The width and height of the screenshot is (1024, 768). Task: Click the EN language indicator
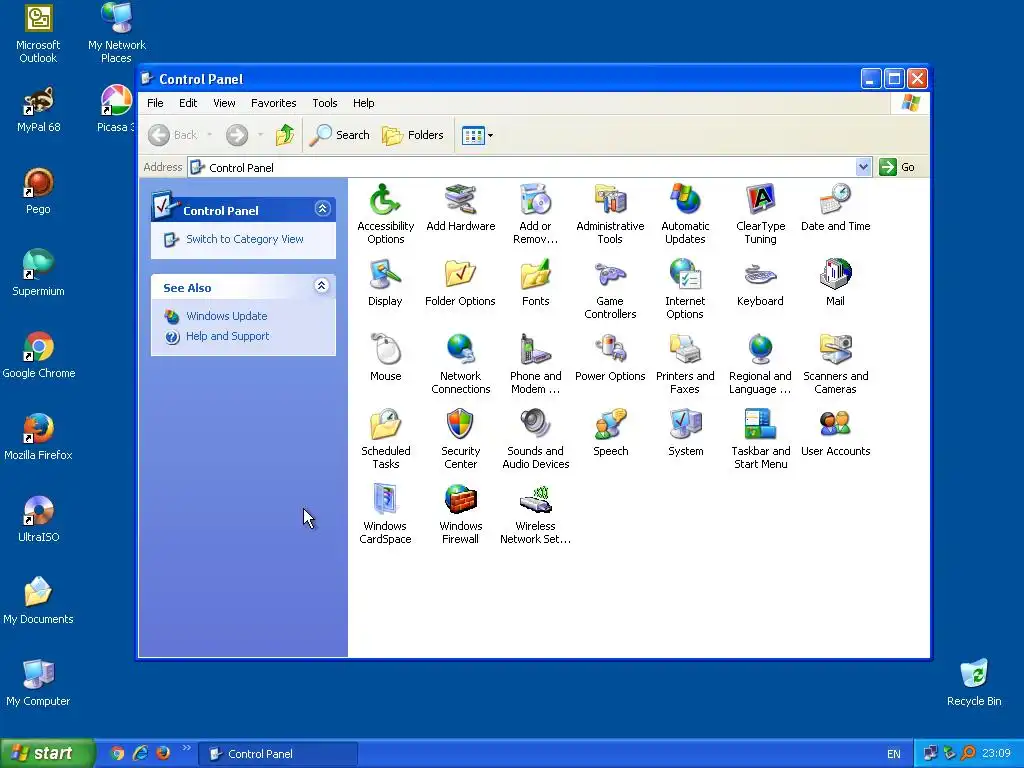pos(894,754)
